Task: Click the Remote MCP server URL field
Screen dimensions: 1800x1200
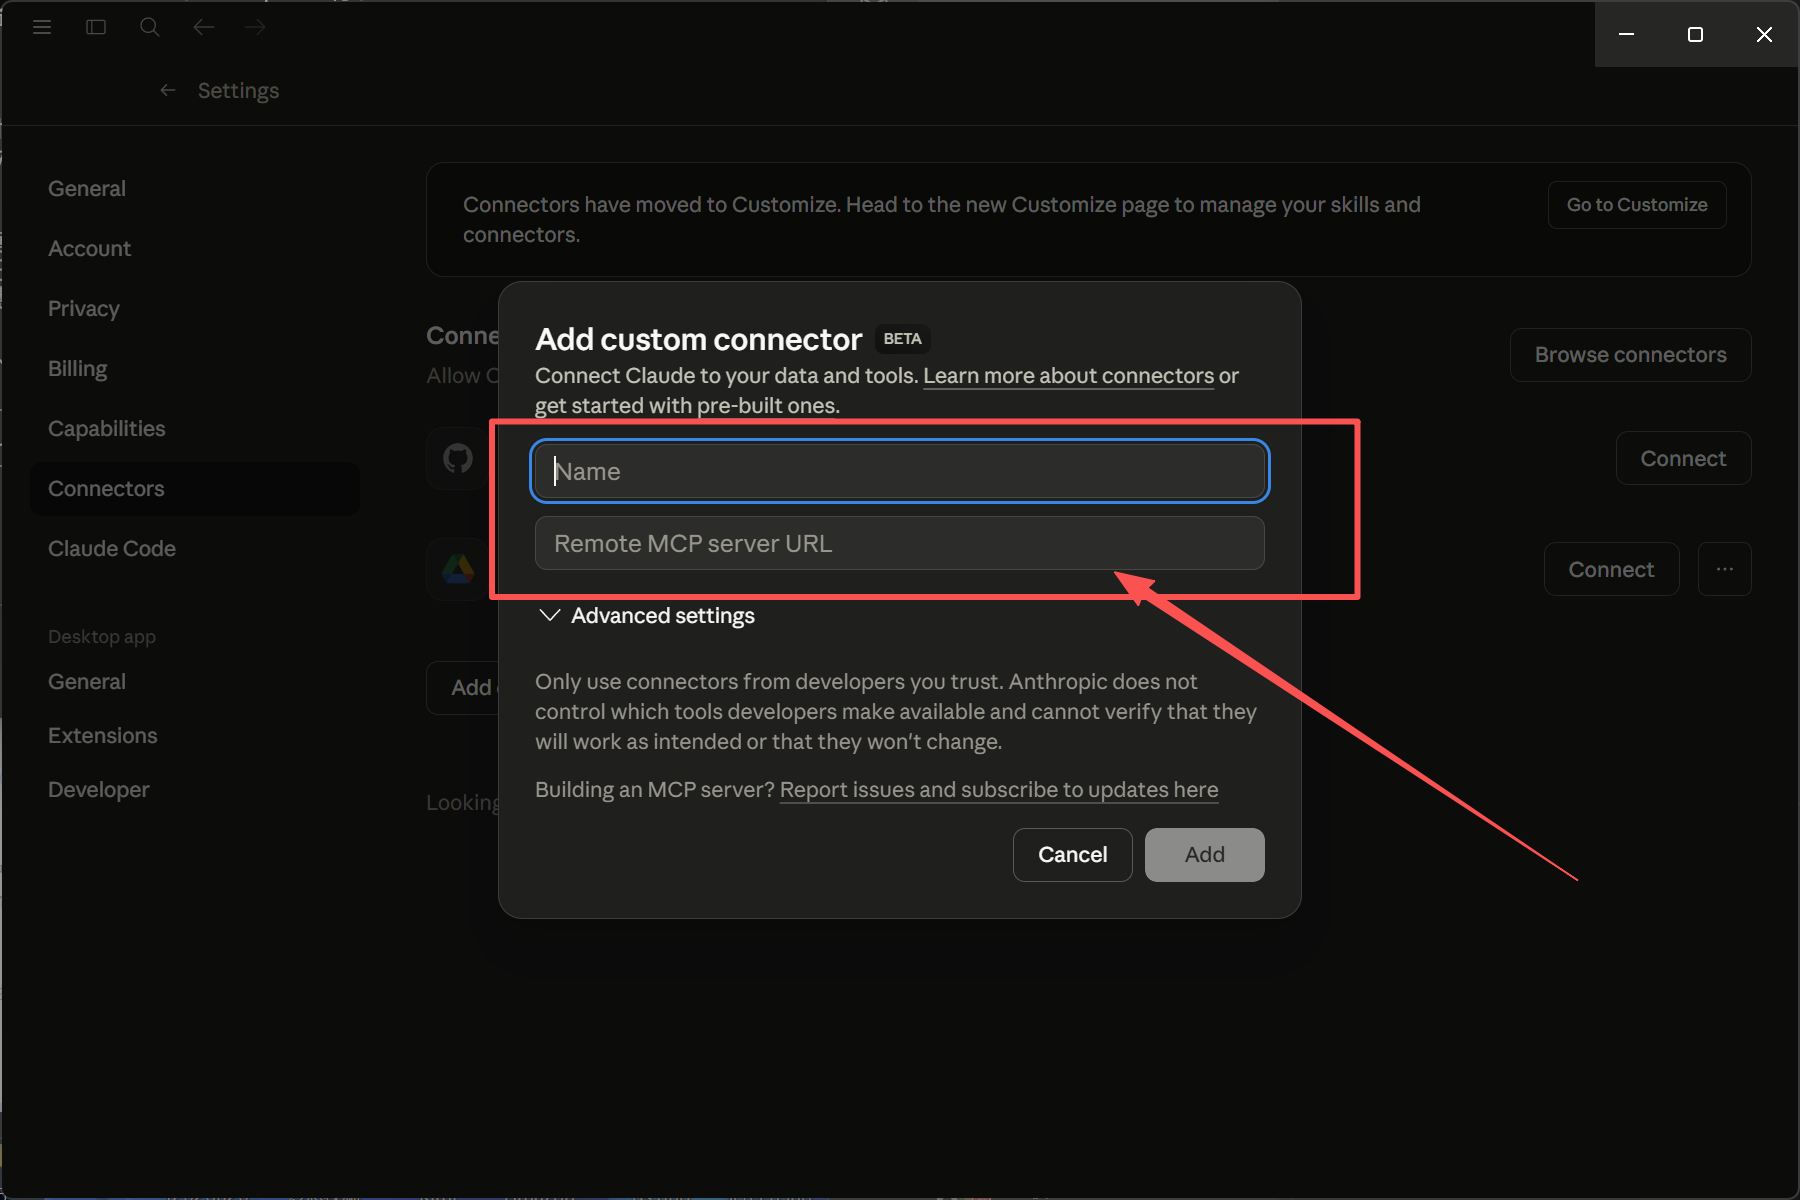Action: click(900, 543)
